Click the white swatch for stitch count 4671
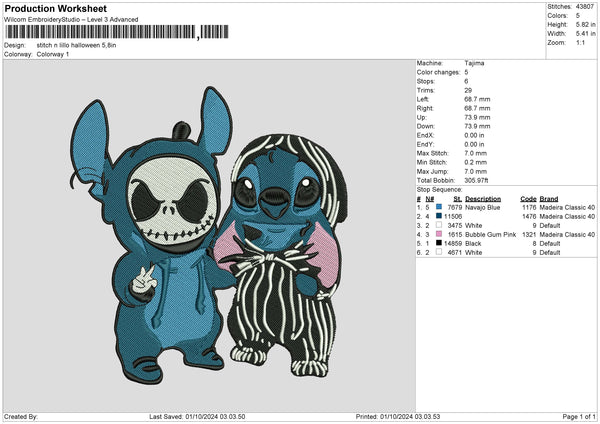600x424 pixels. click(x=438, y=252)
